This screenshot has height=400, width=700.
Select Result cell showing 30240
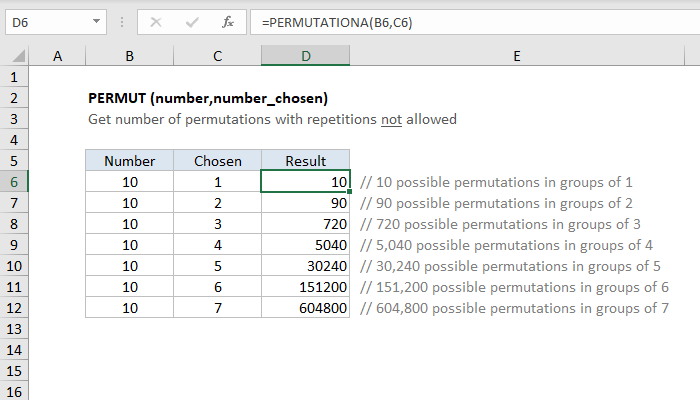tap(305, 266)
